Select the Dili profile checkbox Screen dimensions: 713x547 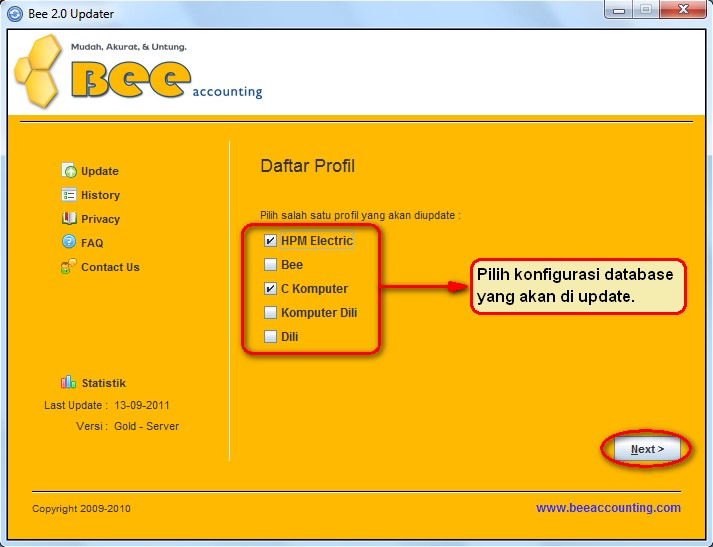coord(270,337)
